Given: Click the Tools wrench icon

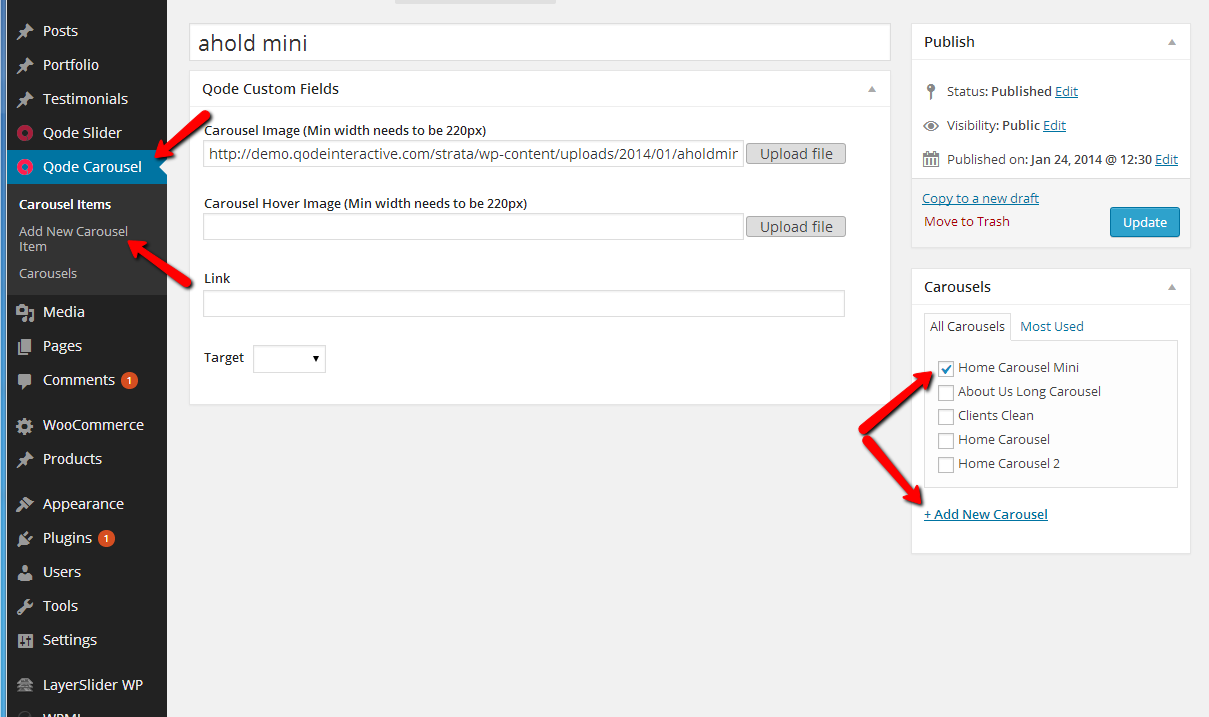Looking at the screenshot, I should point(26,606).
